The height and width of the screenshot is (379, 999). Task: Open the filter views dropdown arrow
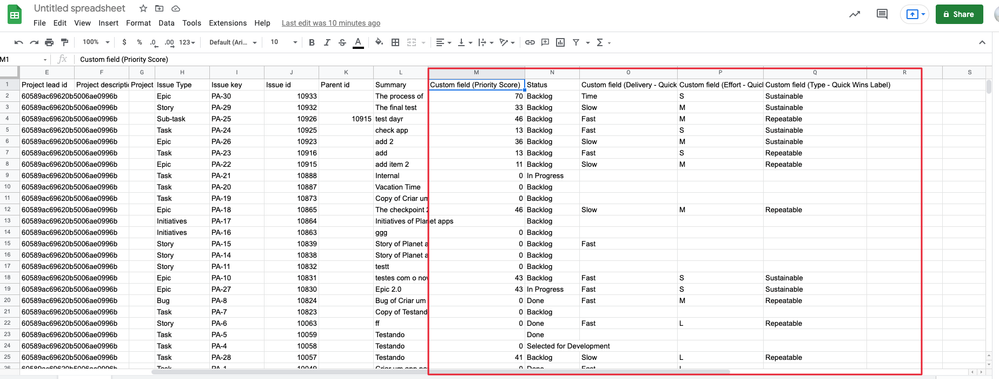coord(587,43)
